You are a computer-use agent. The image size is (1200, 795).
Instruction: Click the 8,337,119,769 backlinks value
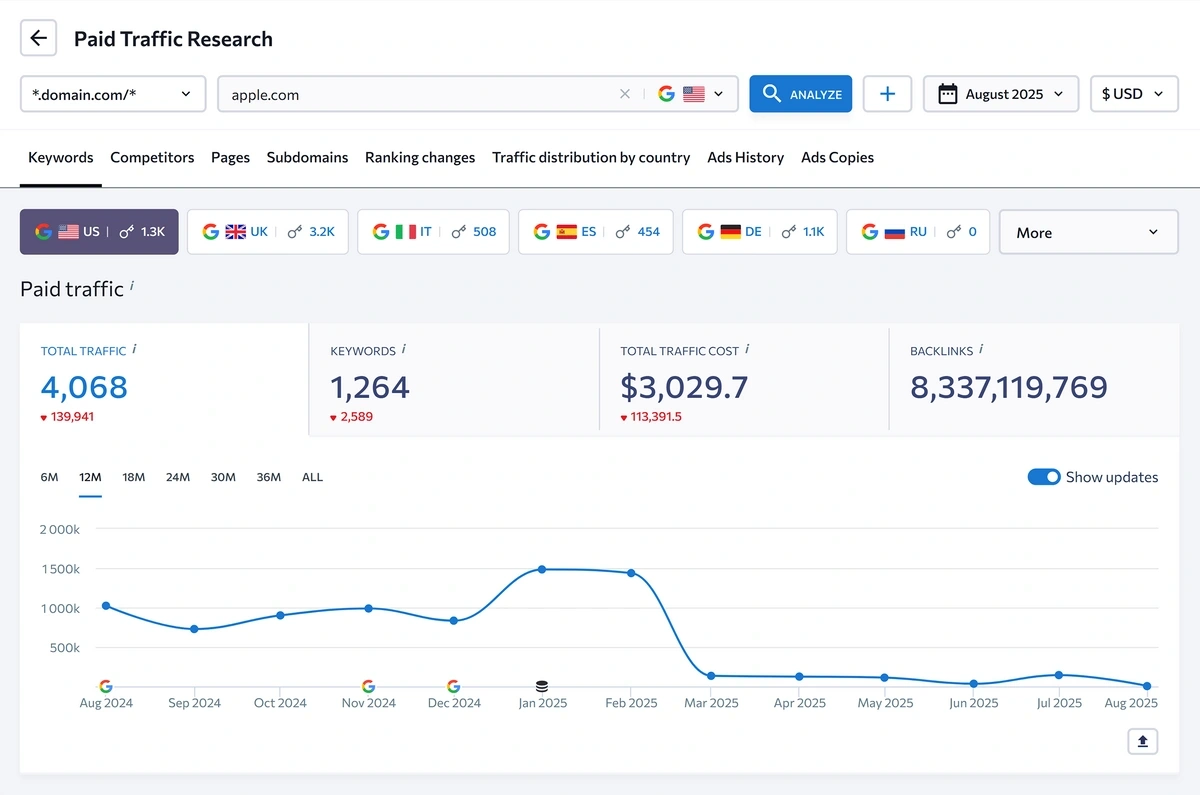(1009, 387)
